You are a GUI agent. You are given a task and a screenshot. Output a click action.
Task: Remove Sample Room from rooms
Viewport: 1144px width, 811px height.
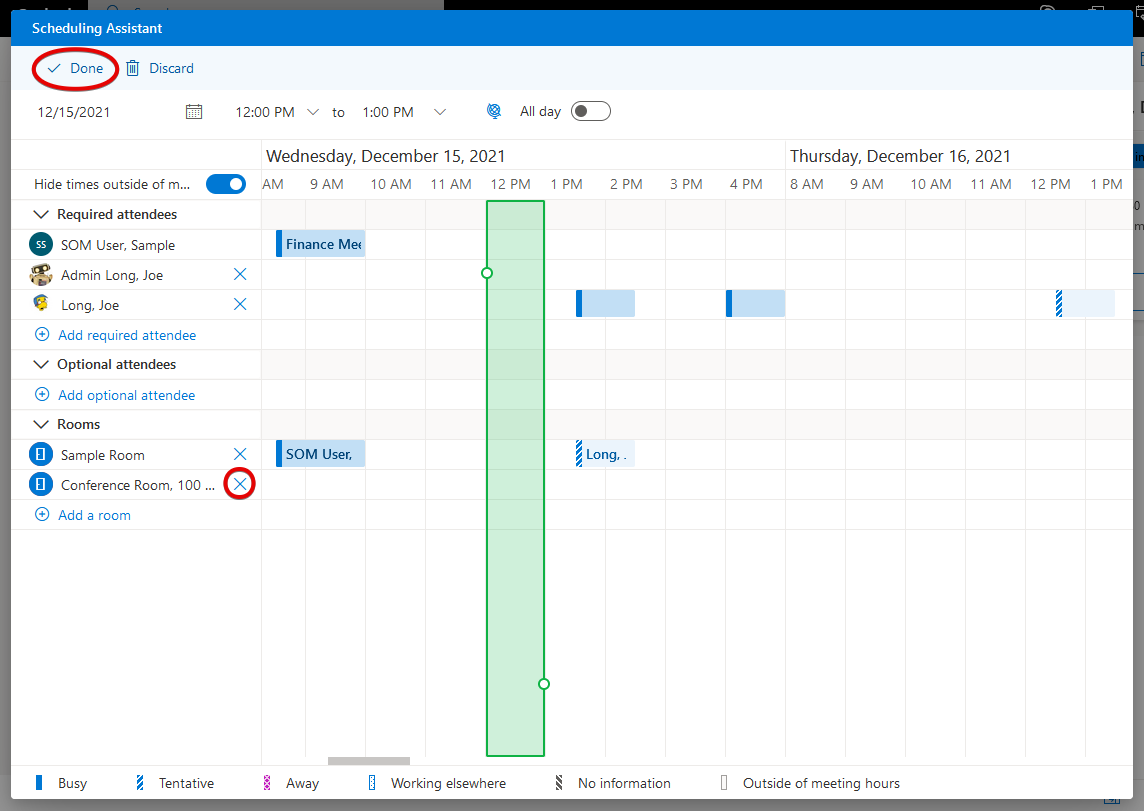[240, 454]
